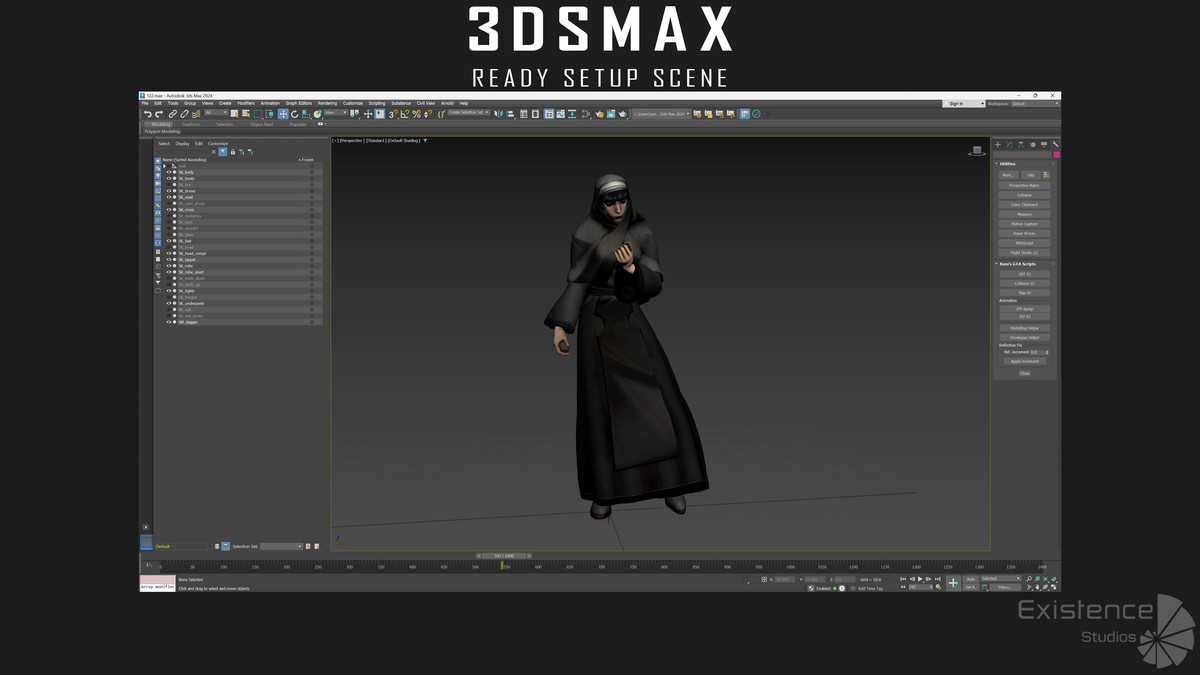Click the Perspective Match utility button
Image resolution: width=1200 pixels, height=675 pixels.
[x=1024, y=185]
